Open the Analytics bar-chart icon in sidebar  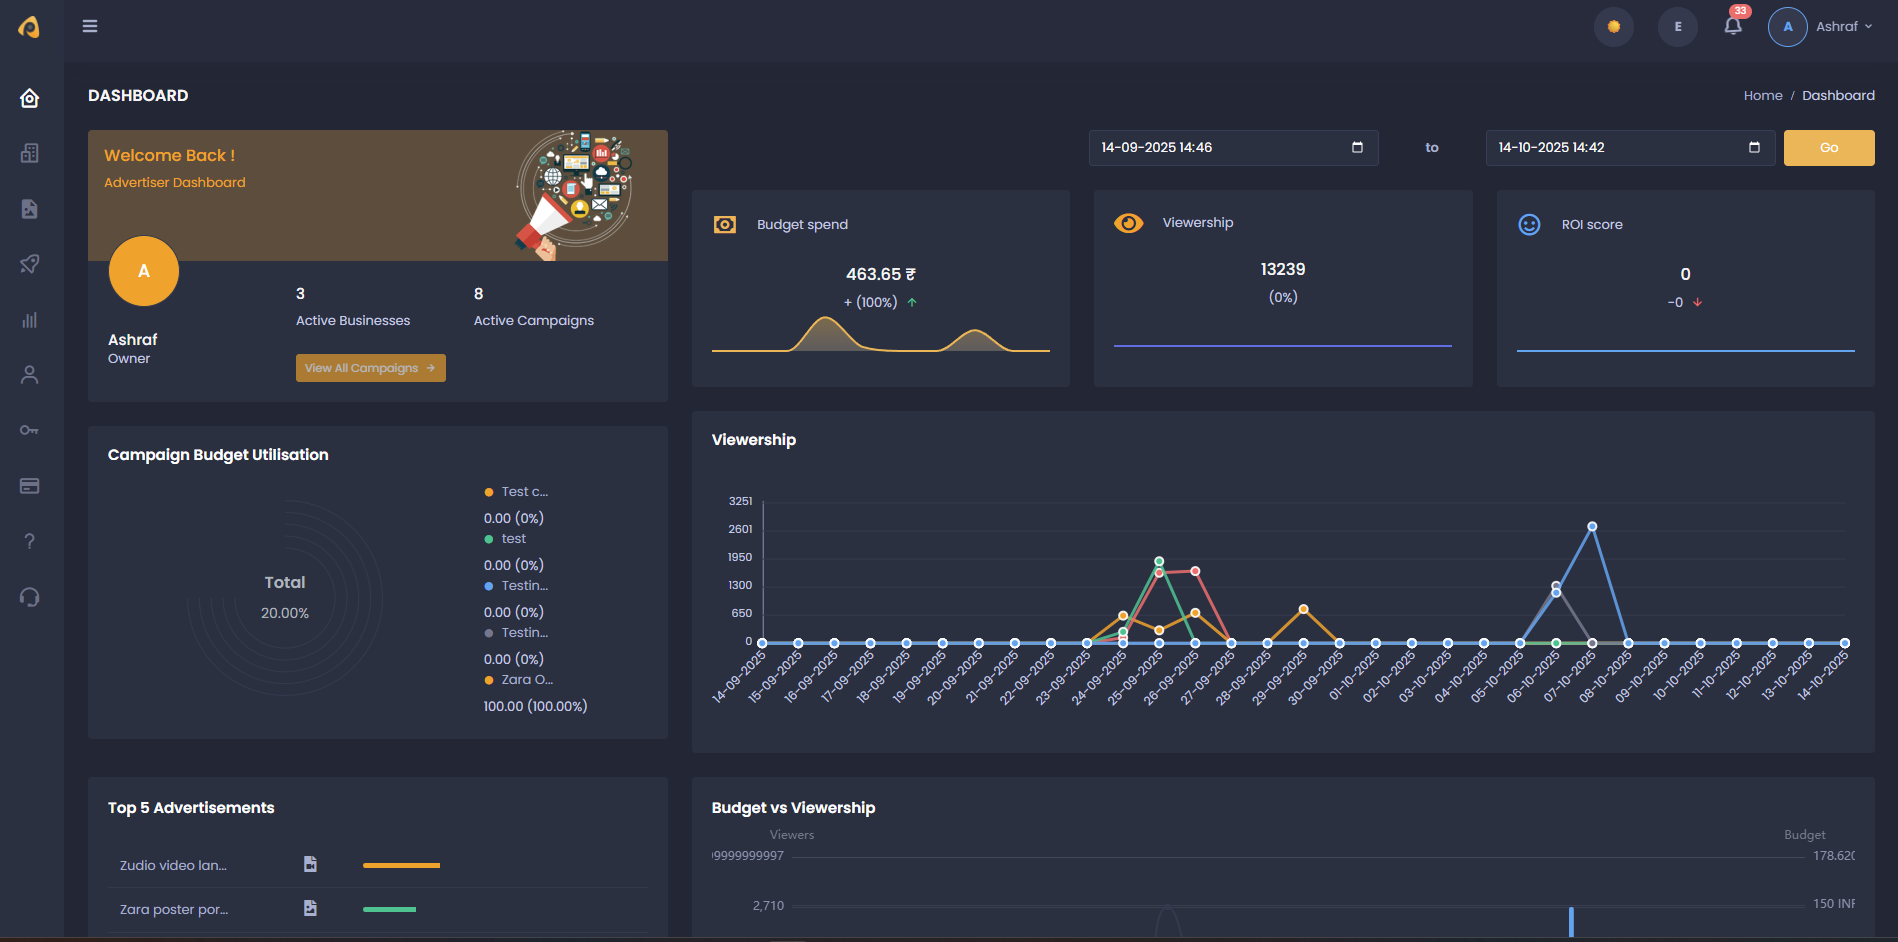point(29,319)
